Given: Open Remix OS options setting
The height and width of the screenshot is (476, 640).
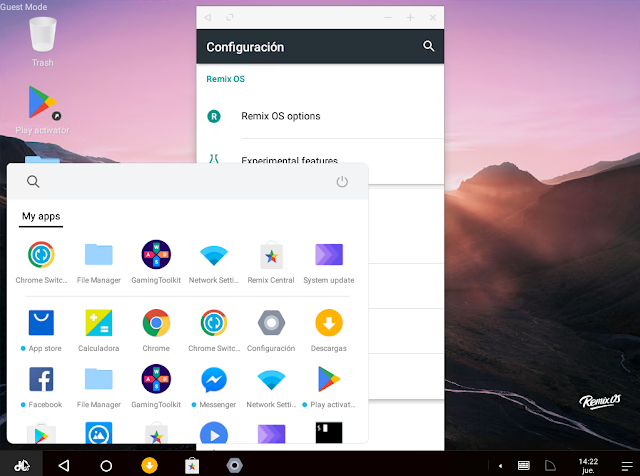Looking at the screenshot, I should click(320, 116).
